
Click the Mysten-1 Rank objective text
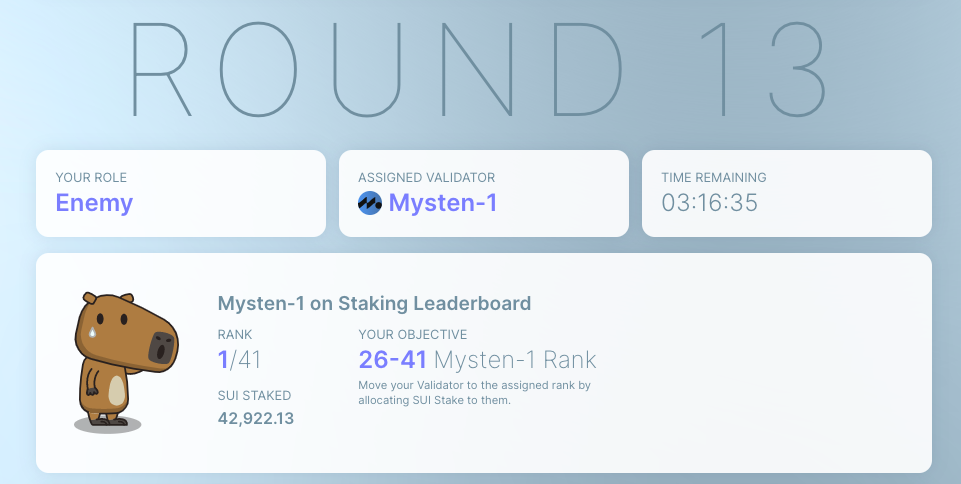click(x=515, y=360)
